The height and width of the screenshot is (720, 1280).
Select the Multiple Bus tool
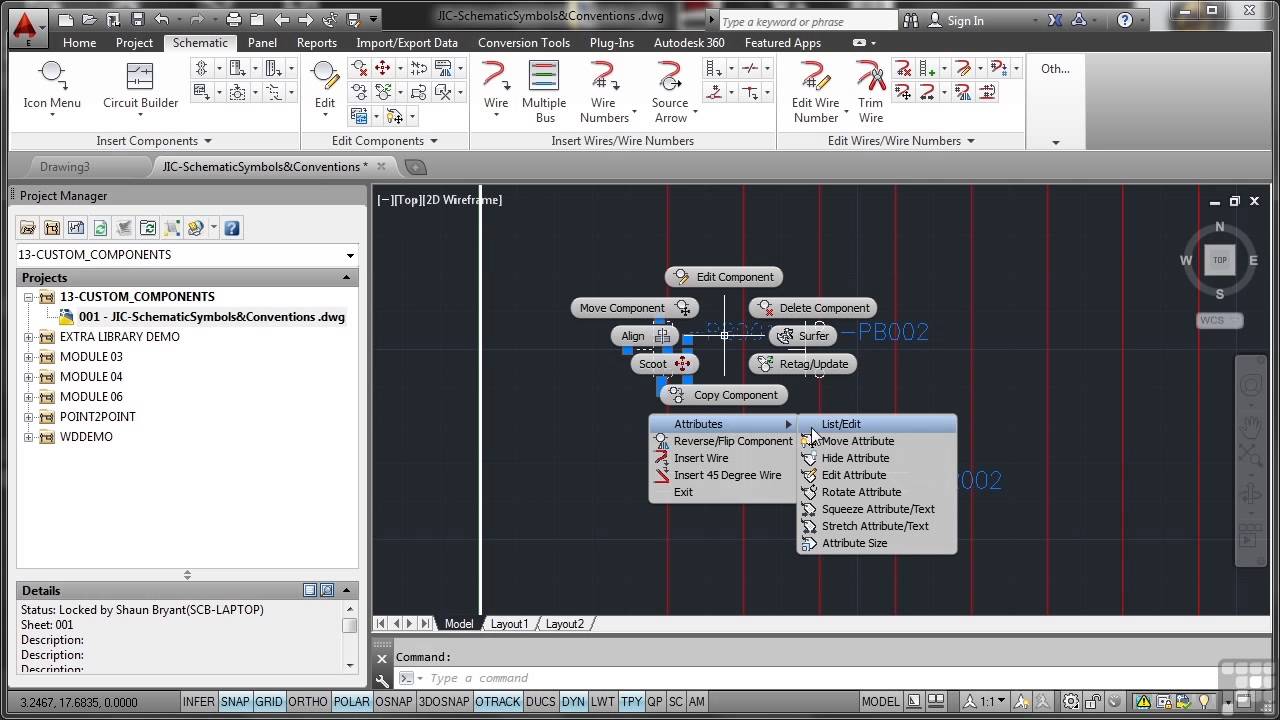(x=544, y=91)
